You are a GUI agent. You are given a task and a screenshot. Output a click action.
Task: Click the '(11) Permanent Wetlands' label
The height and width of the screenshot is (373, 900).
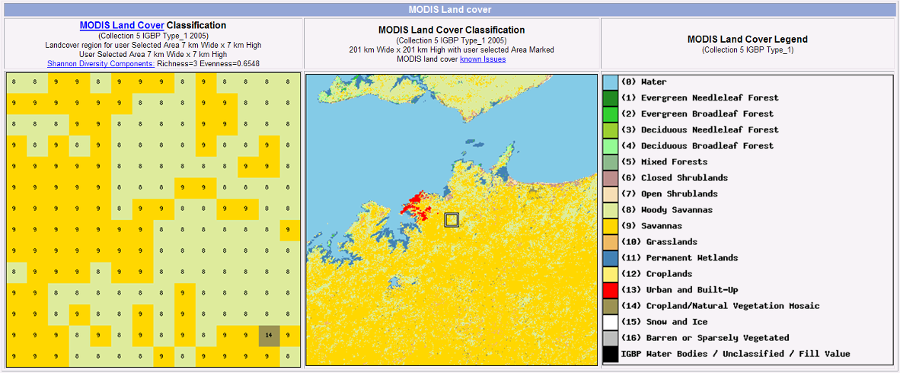tap(680, 258)
